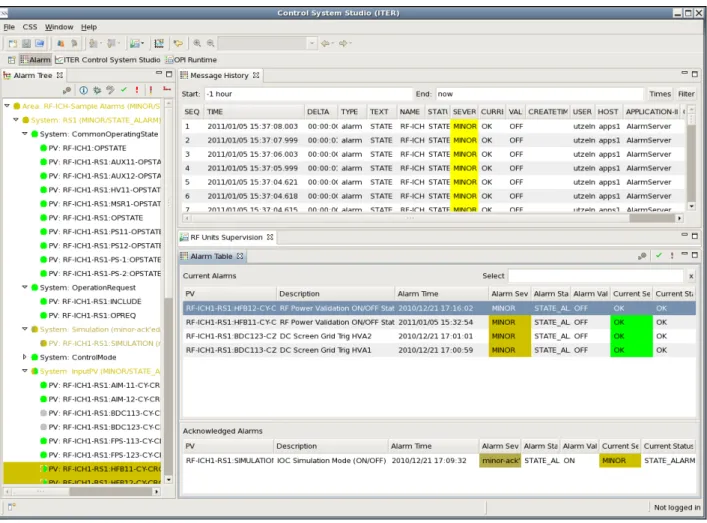Open the Help menu

point(89,27)
